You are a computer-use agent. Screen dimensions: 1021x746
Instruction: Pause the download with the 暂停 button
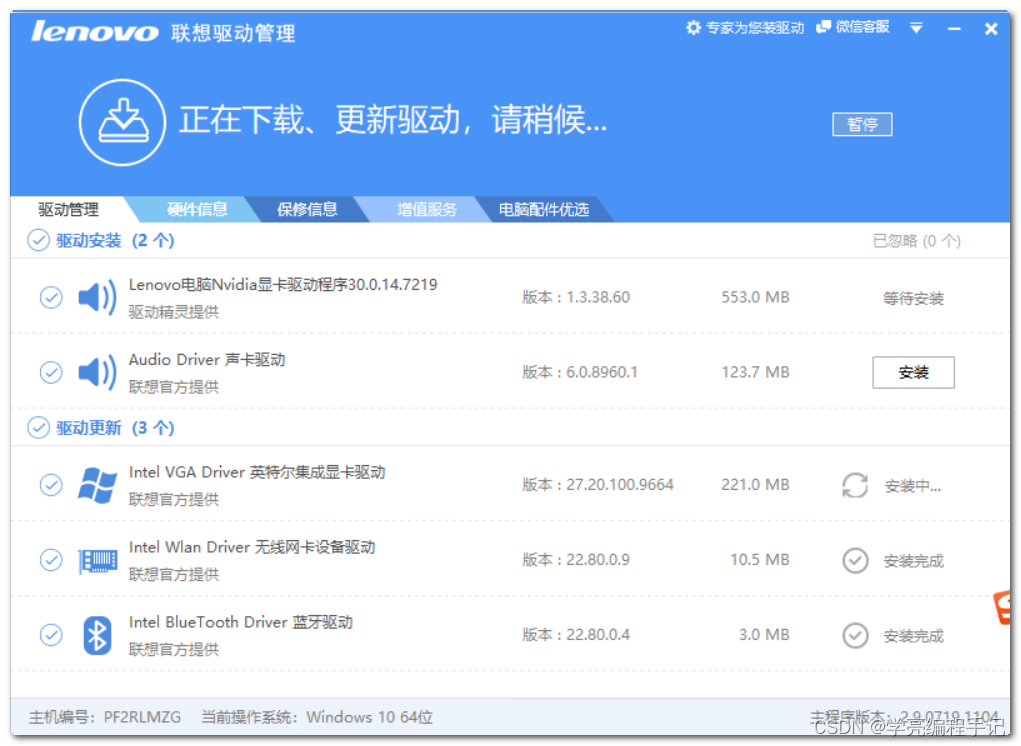click(x=862, y=124)
